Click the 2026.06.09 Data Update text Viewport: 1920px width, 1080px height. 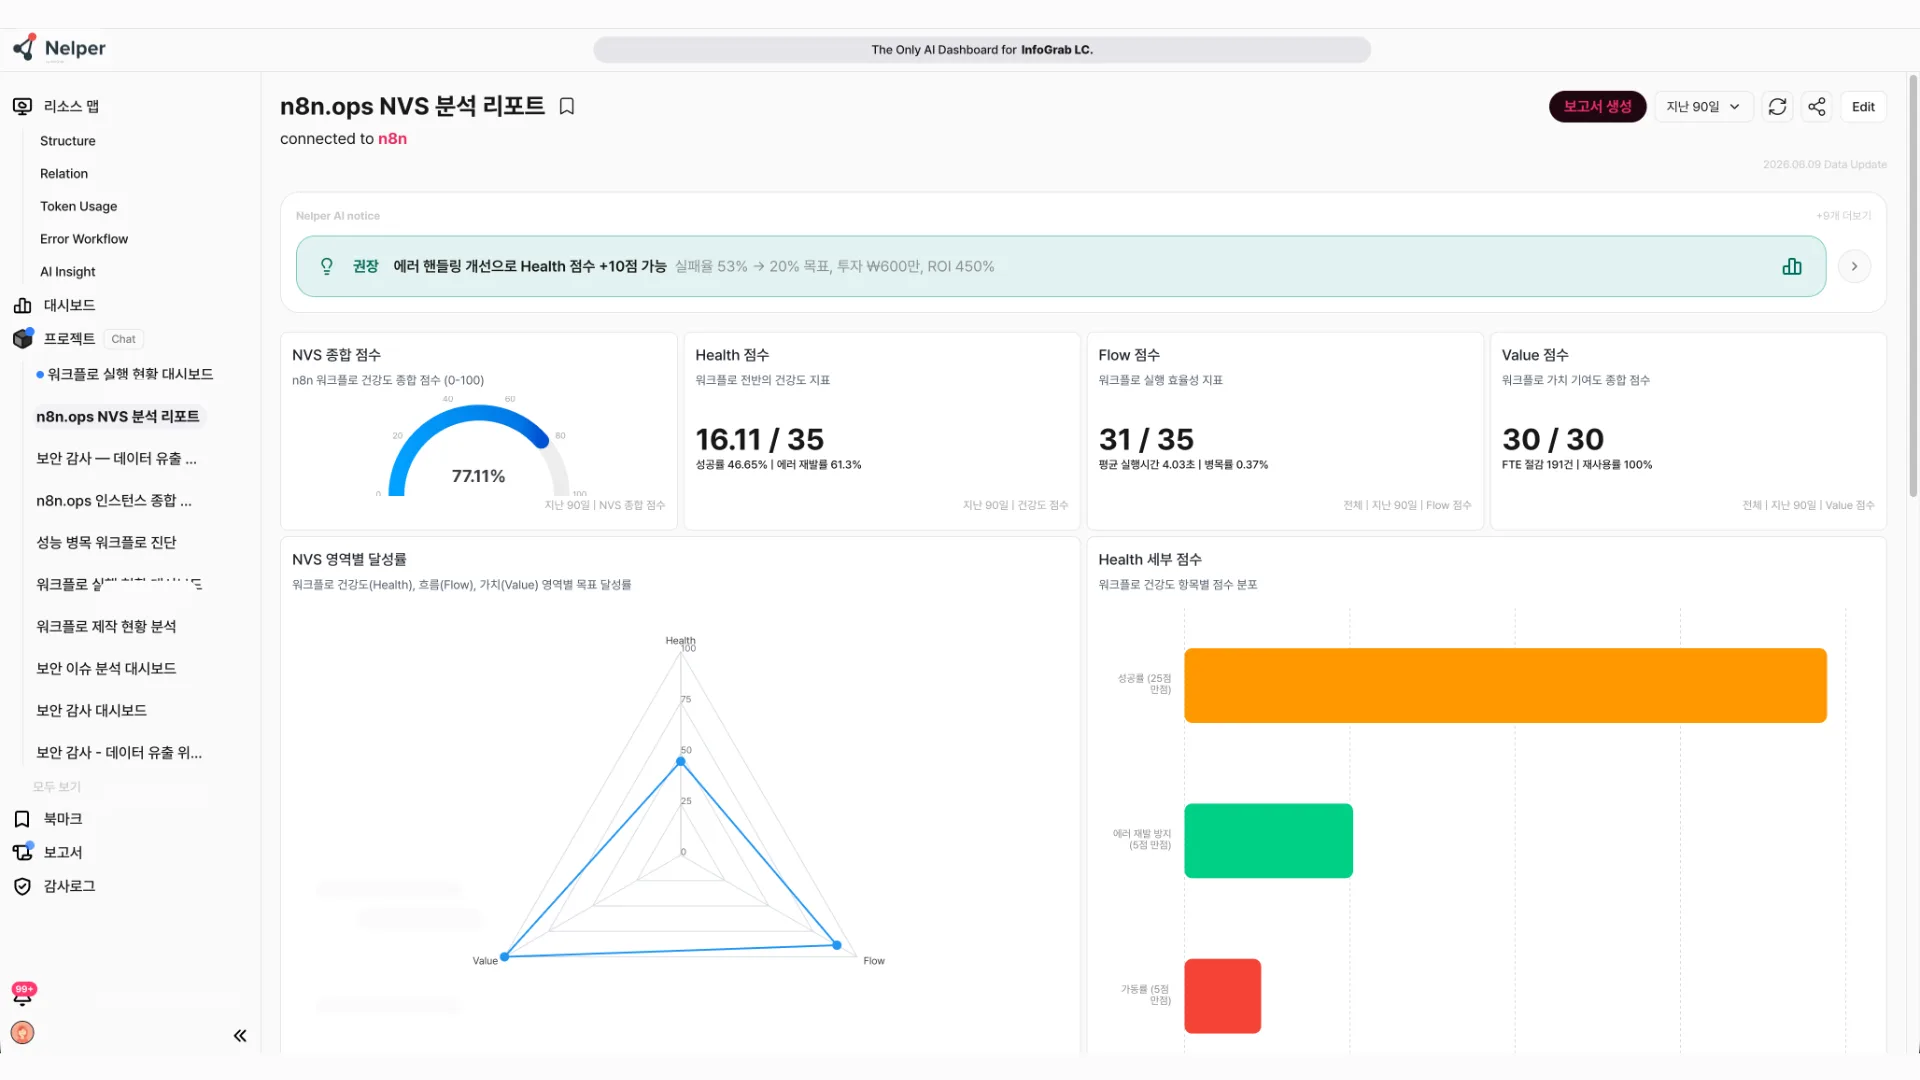pos(1825,165)
